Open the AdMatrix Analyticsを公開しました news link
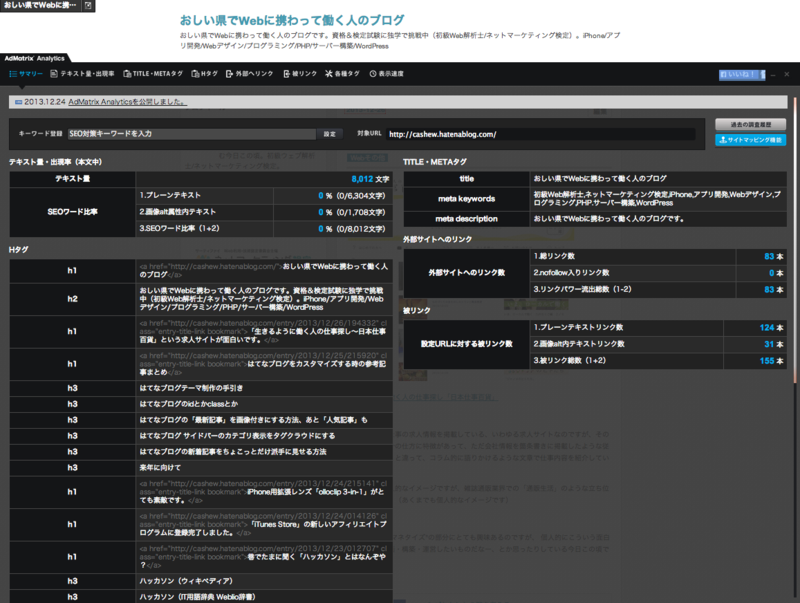800x603 pixels. point(128,102)
